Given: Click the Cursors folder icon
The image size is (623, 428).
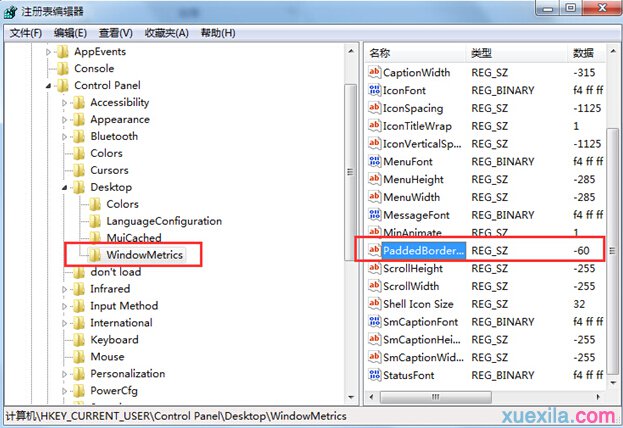Looking at the screenshot, I should 79,170.
